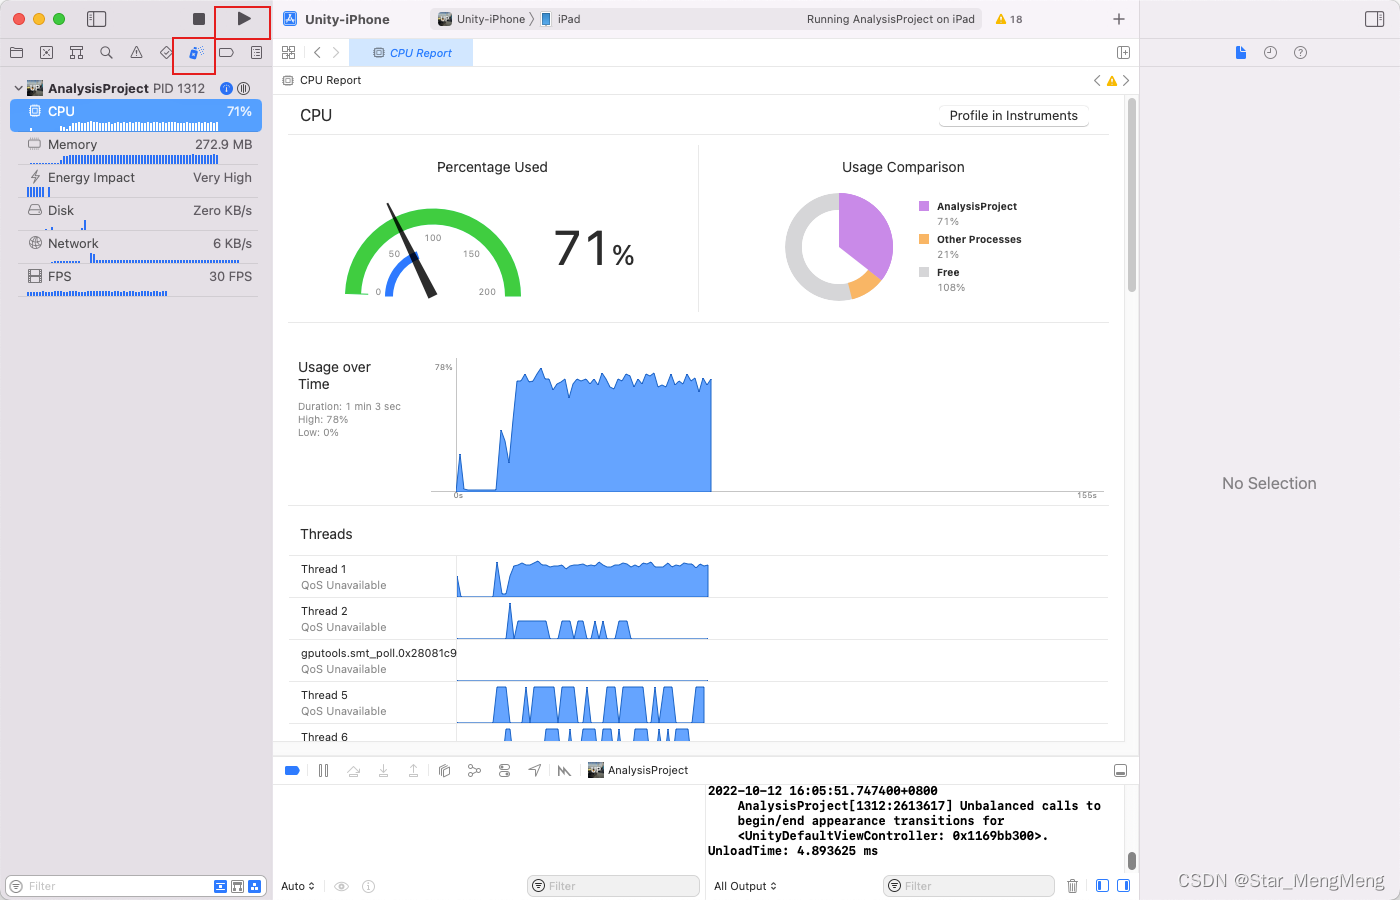Open the Debug navigator spray icon

coord(196,53)
